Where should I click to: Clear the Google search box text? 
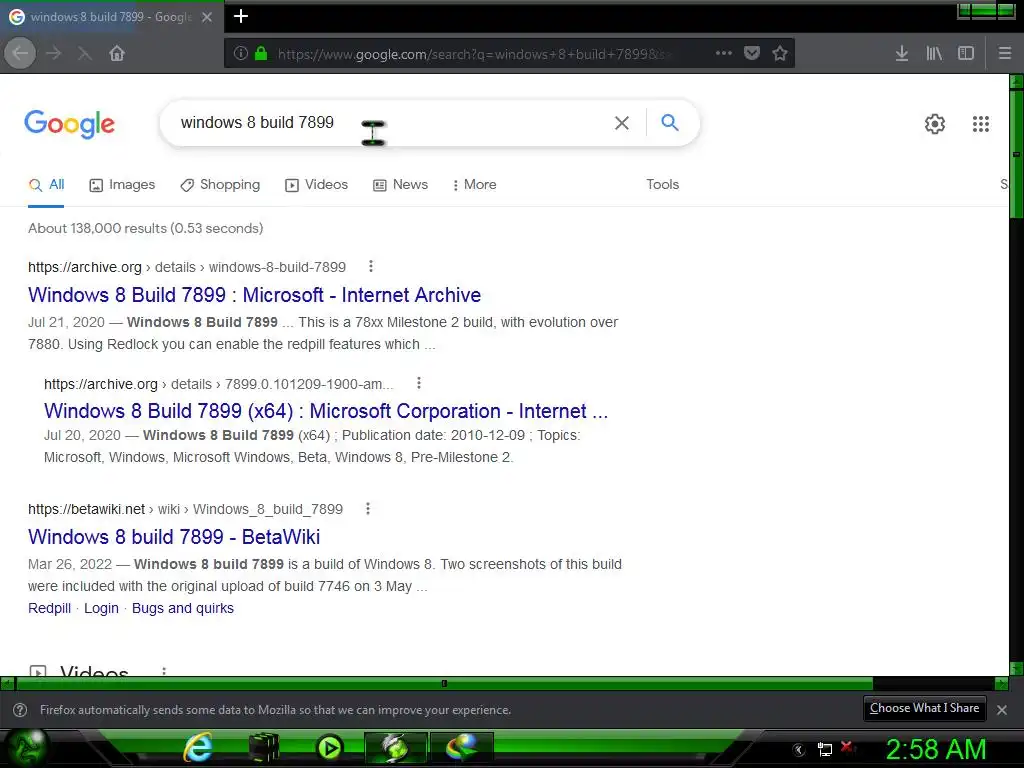[622, 123]
